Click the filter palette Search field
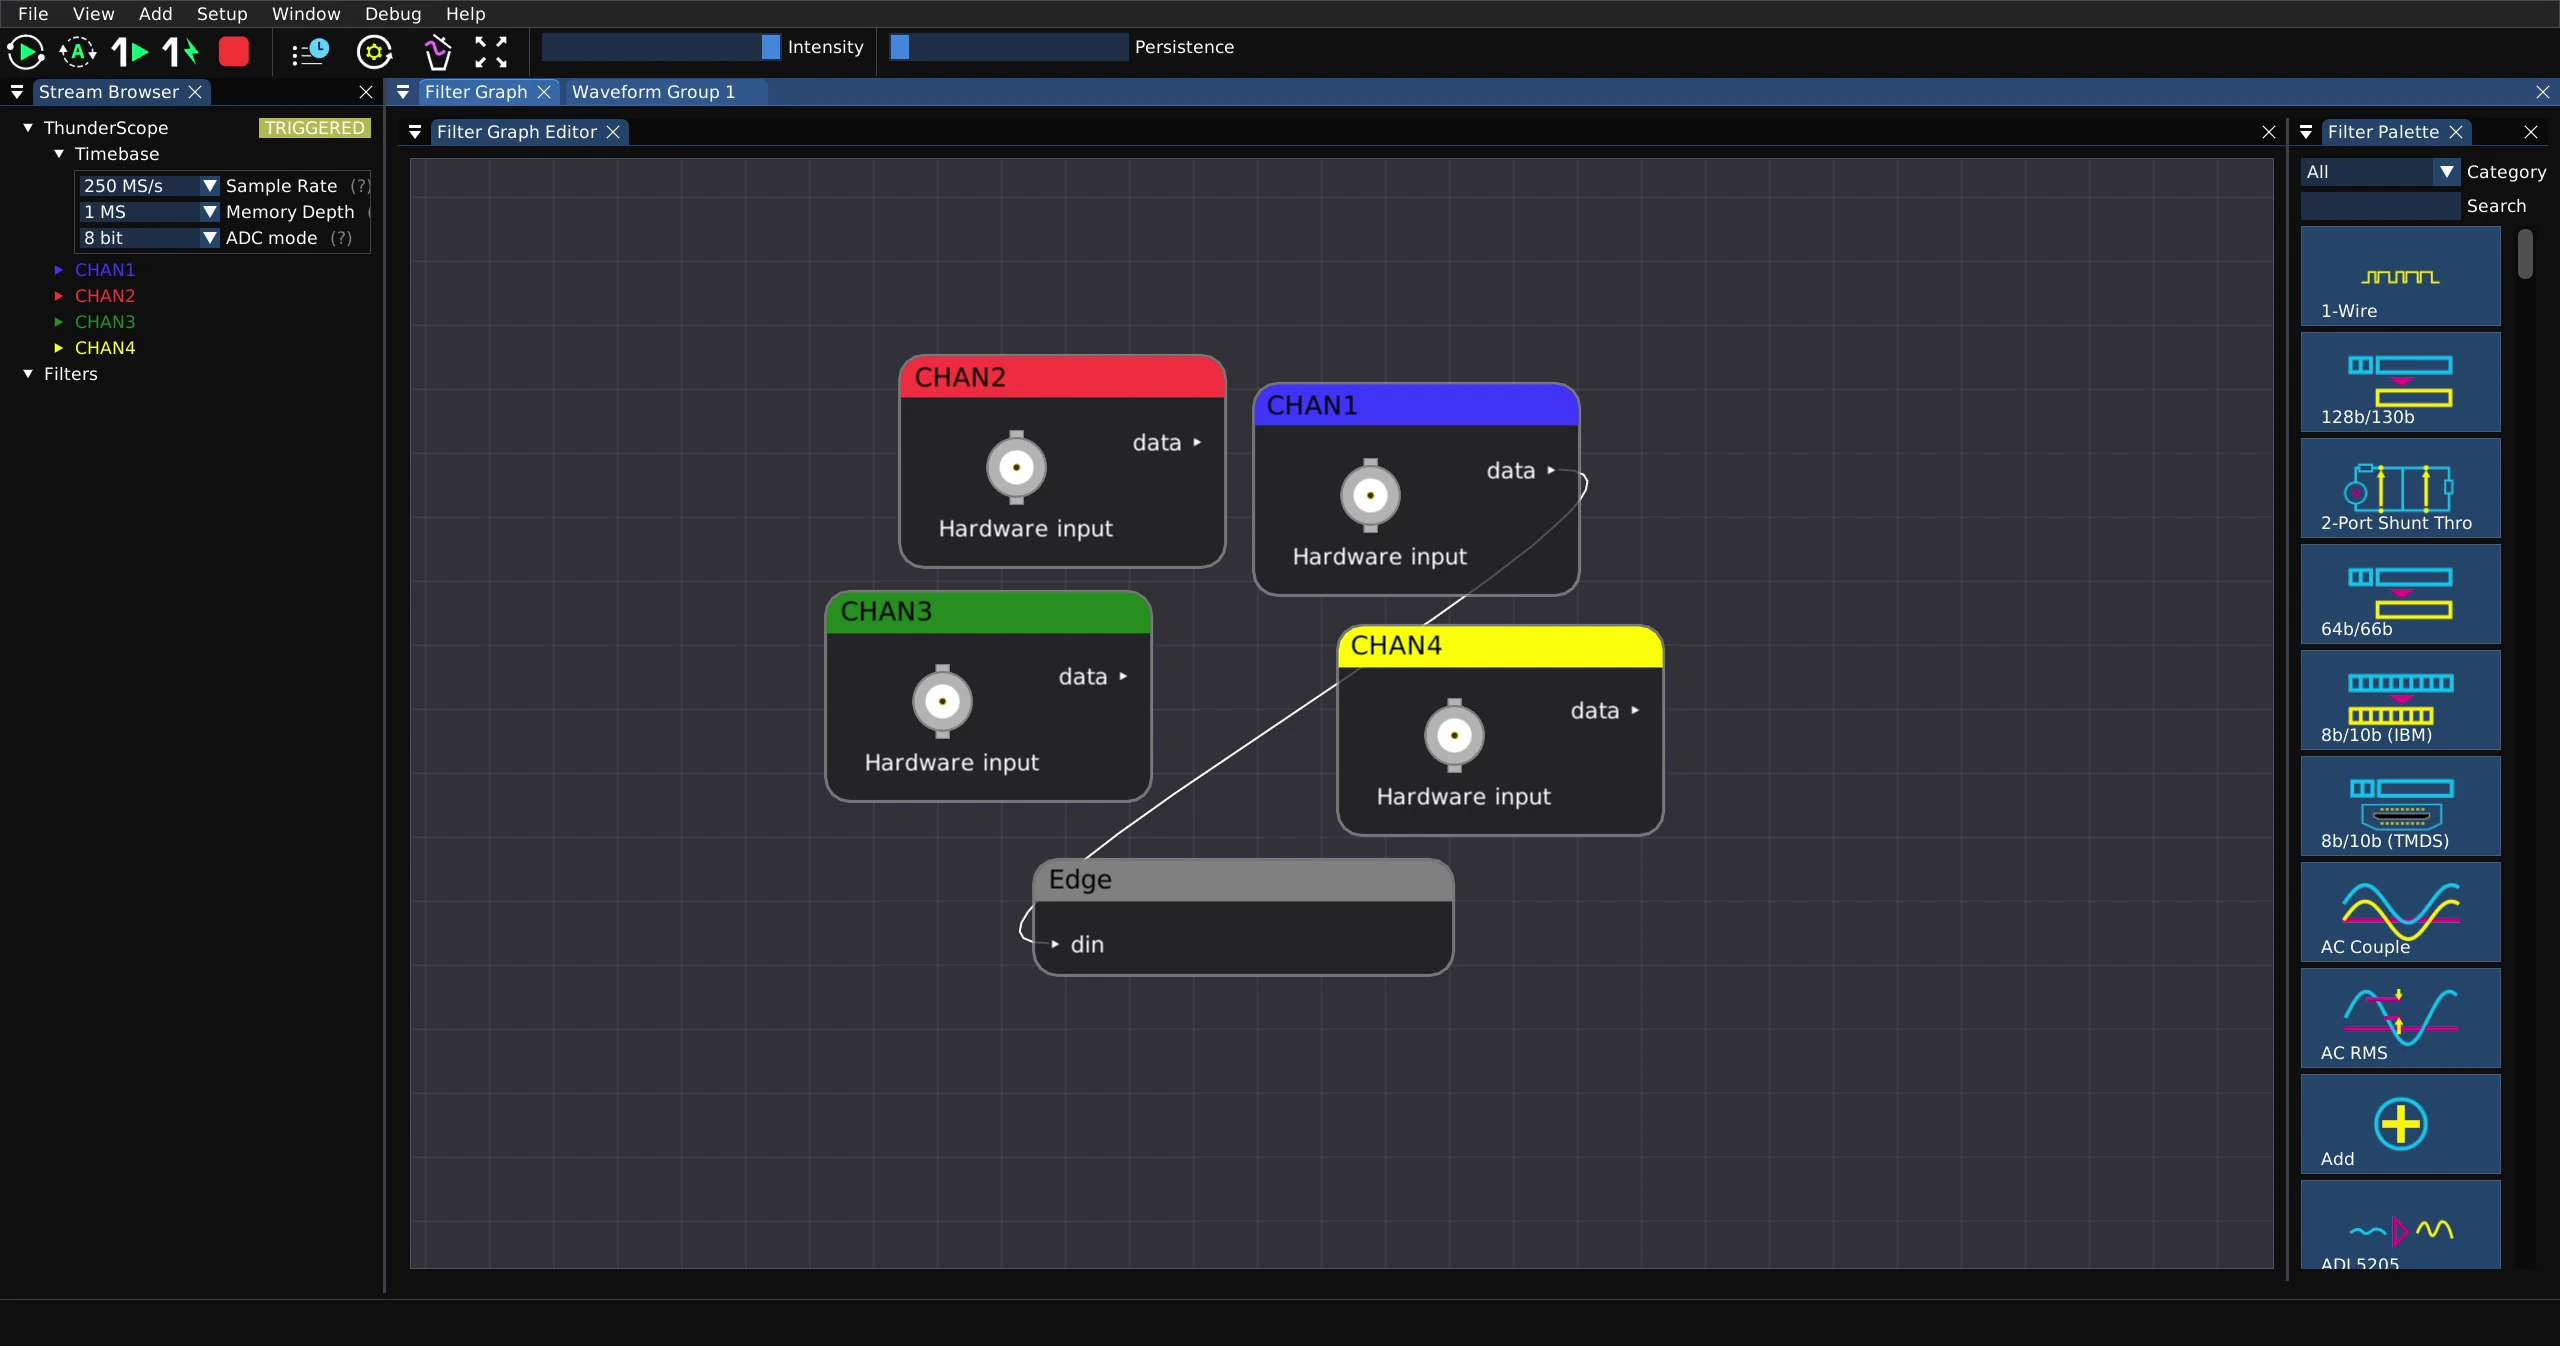 point(2379,206)
